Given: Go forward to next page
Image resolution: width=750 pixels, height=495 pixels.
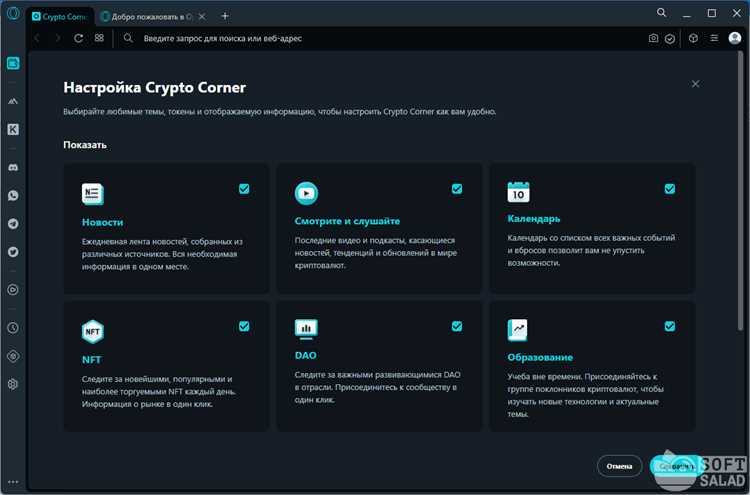Looking at the screenshot, I should point(58,38).
